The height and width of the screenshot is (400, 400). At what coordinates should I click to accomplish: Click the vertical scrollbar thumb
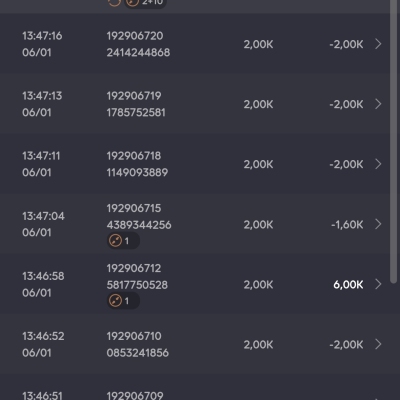[x=394, y=142]
